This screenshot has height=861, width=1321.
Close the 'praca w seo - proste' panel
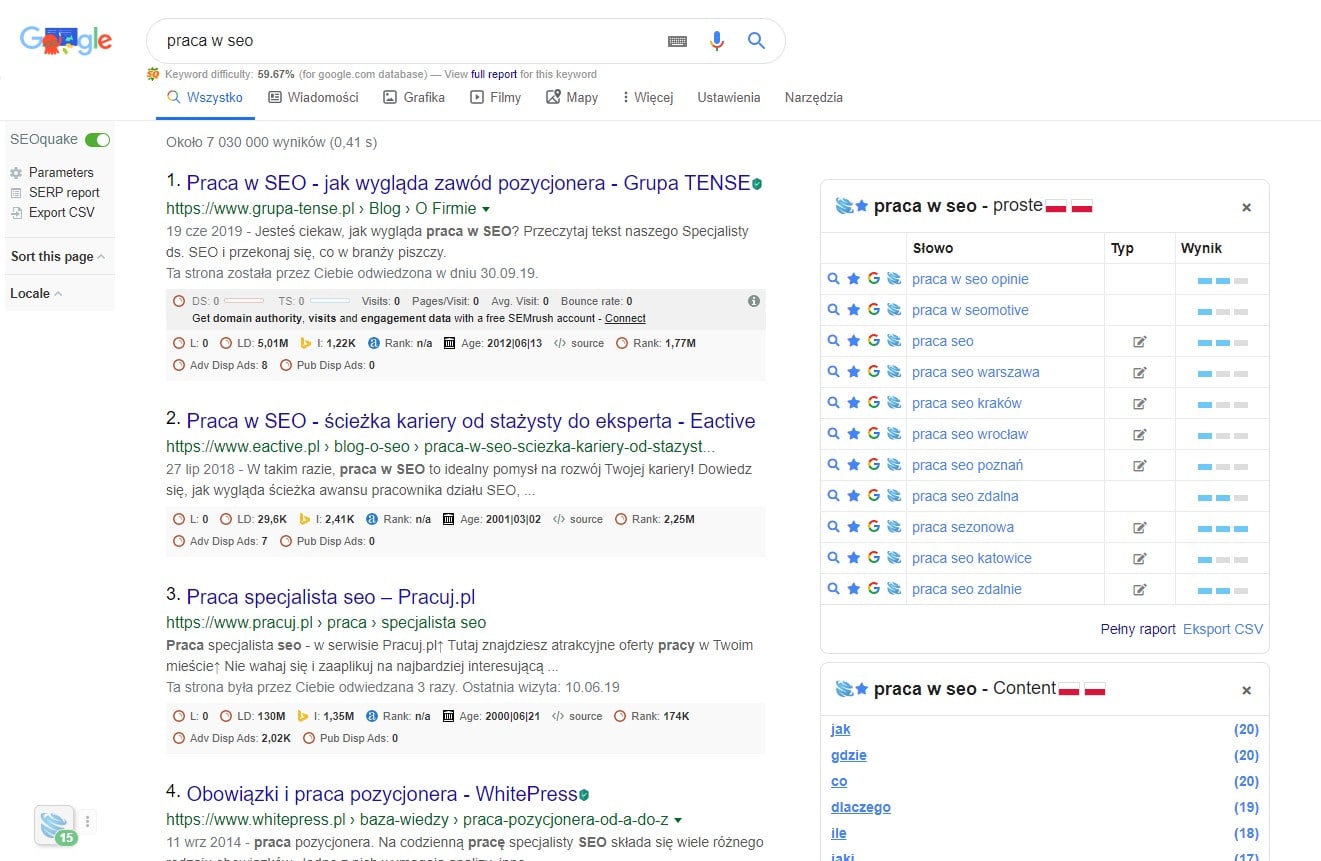tap(1246, 207)
